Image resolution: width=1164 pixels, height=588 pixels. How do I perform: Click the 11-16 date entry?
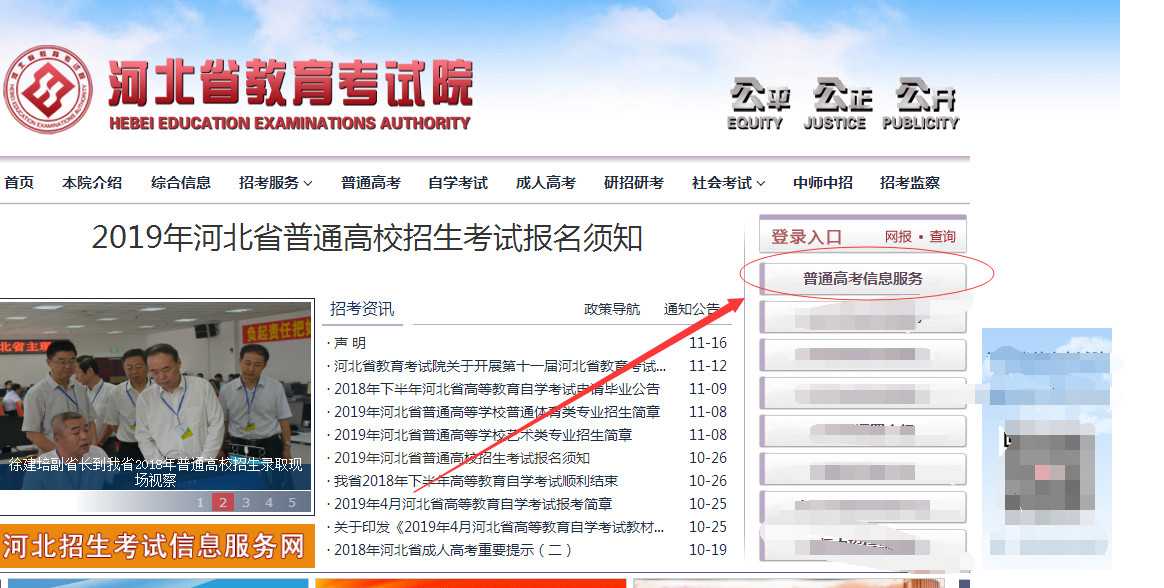(x=708, y=343)
